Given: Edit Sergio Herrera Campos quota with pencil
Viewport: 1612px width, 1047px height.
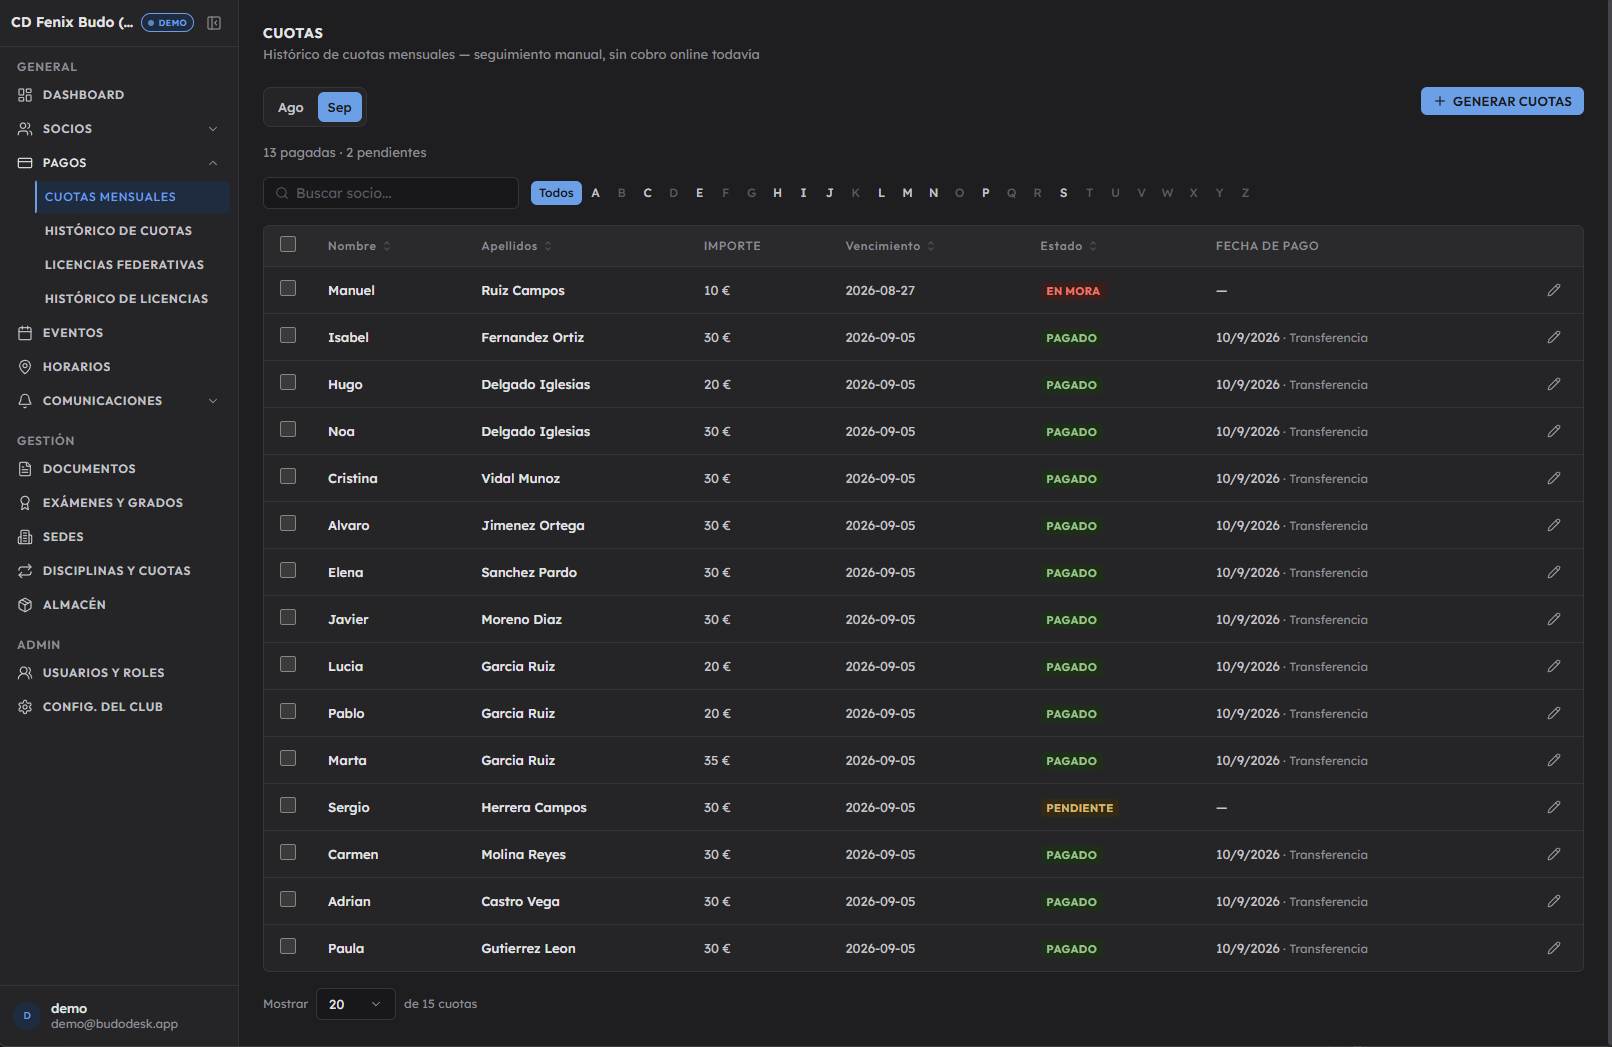Looking at the screenshot, I should click(1554, 807).
